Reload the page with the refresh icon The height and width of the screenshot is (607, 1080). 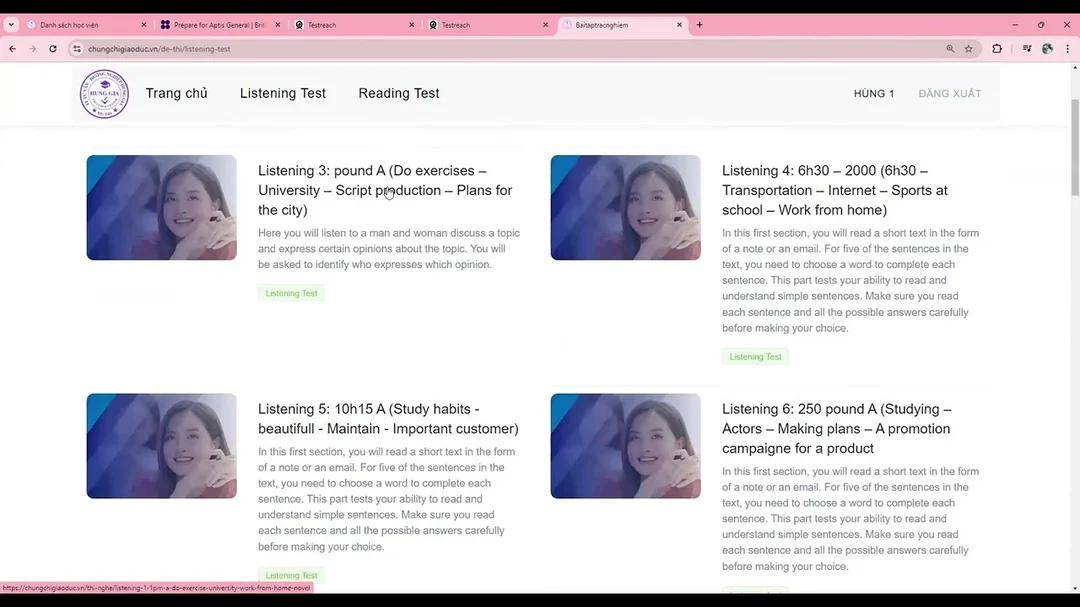53,49
